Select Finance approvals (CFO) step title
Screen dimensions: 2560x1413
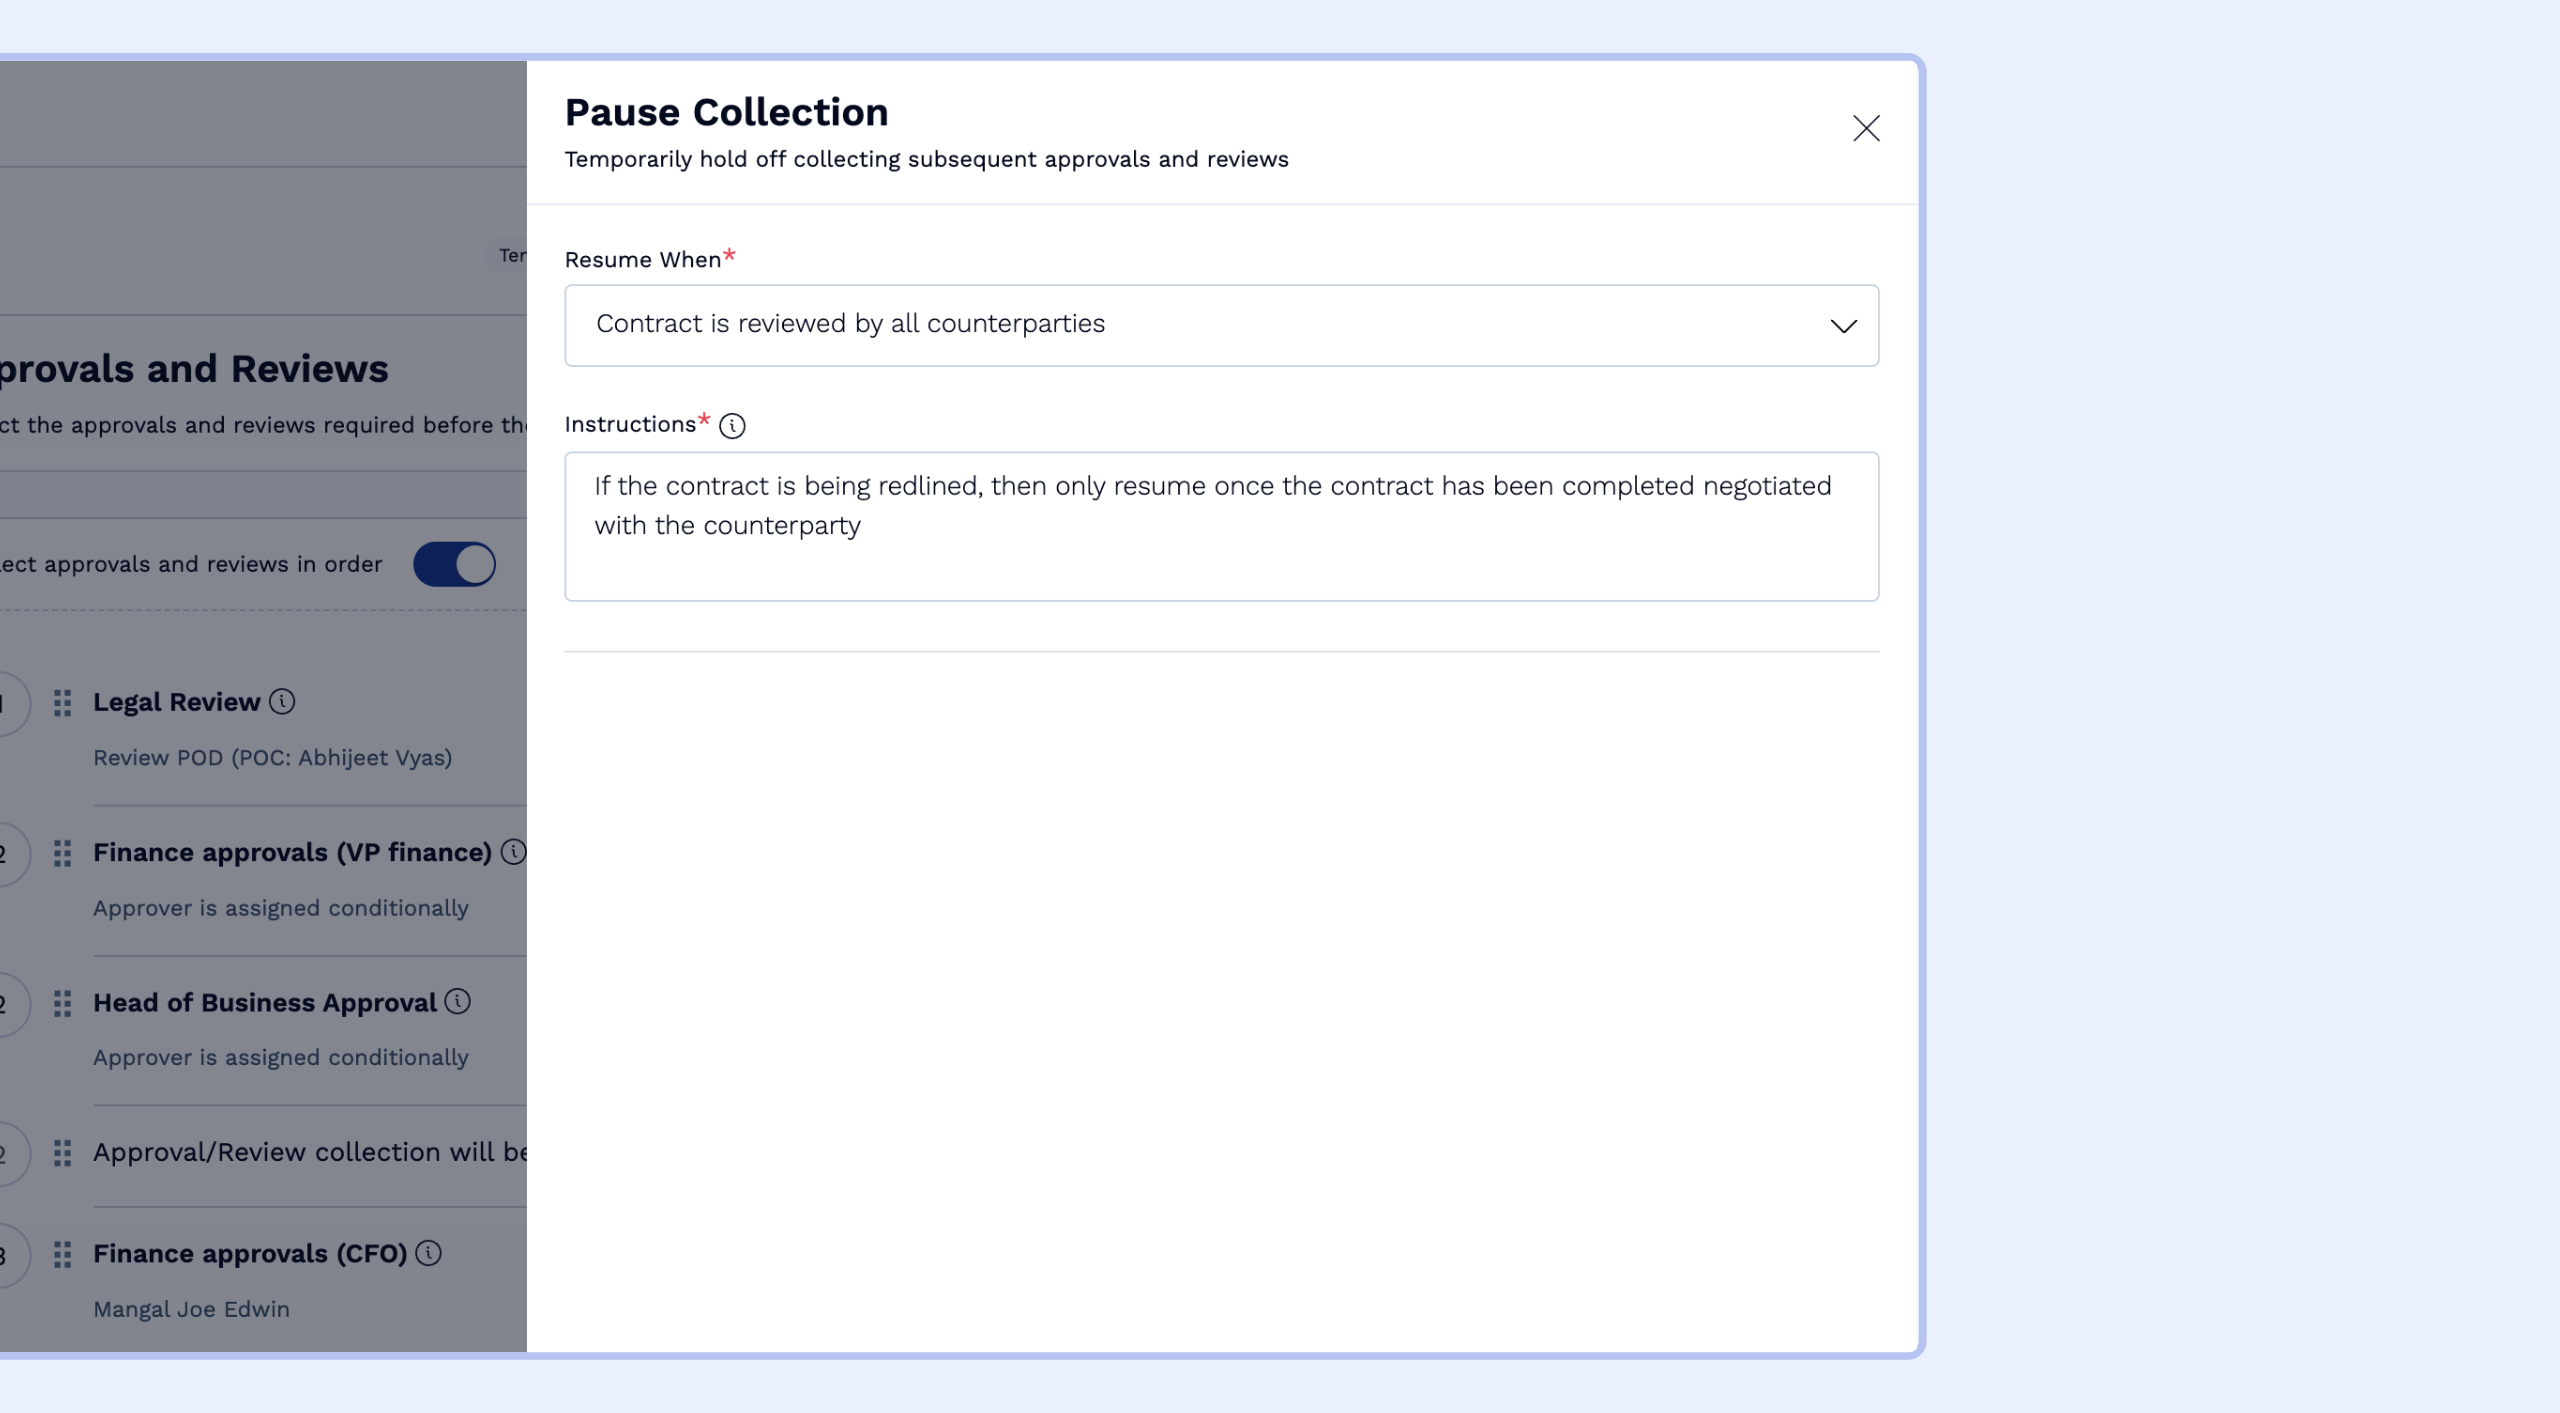coord(250,1254)
